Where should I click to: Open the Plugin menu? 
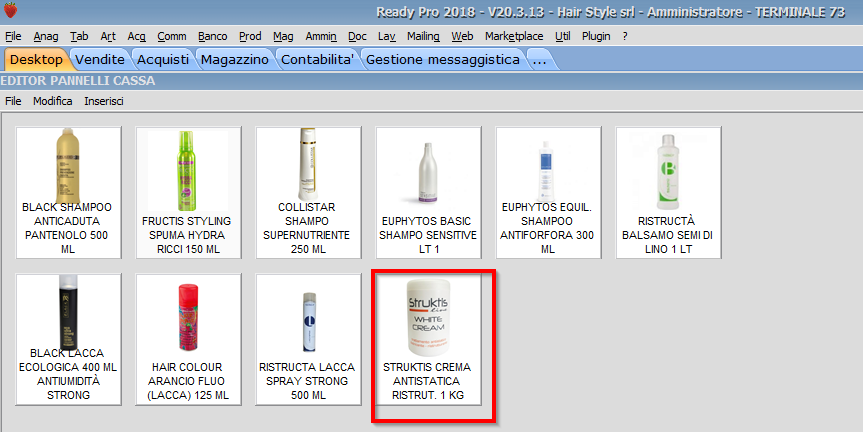click(596, 36)
